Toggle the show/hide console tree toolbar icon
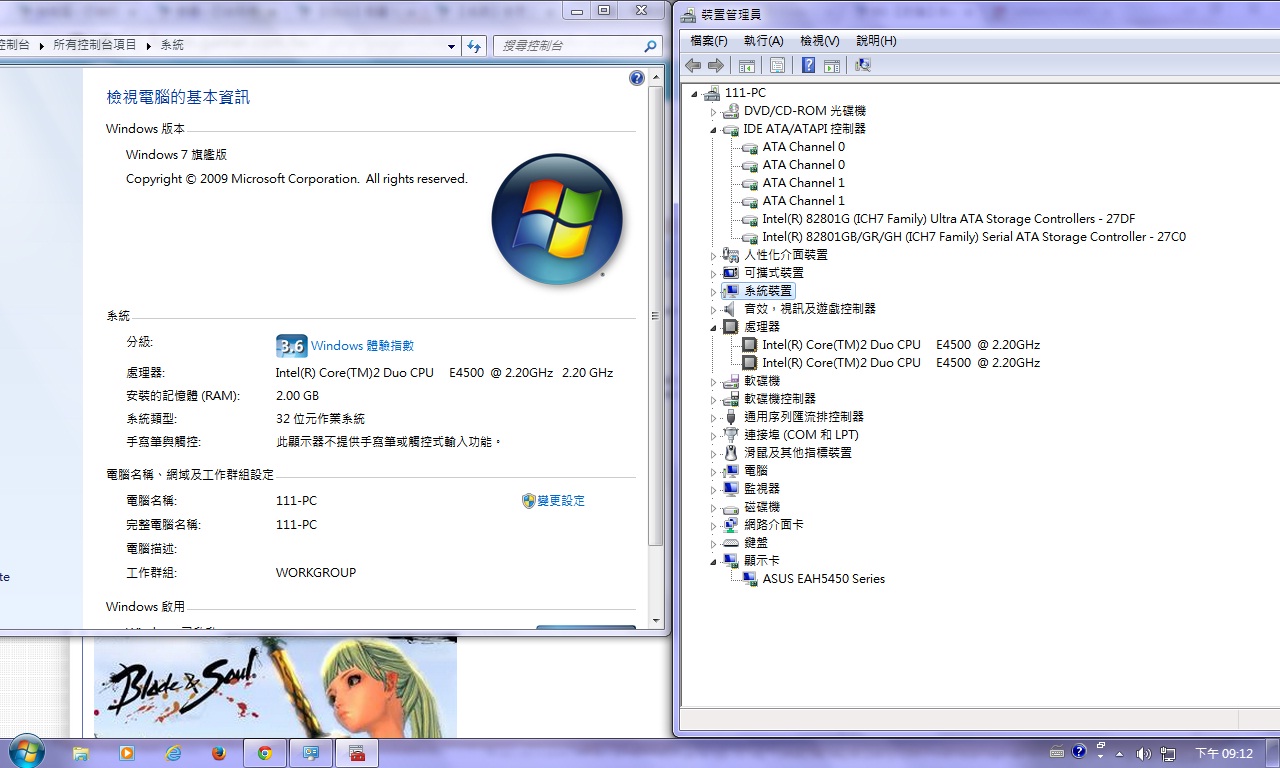This screenshot has height=768, width=1280. point(746,65)
